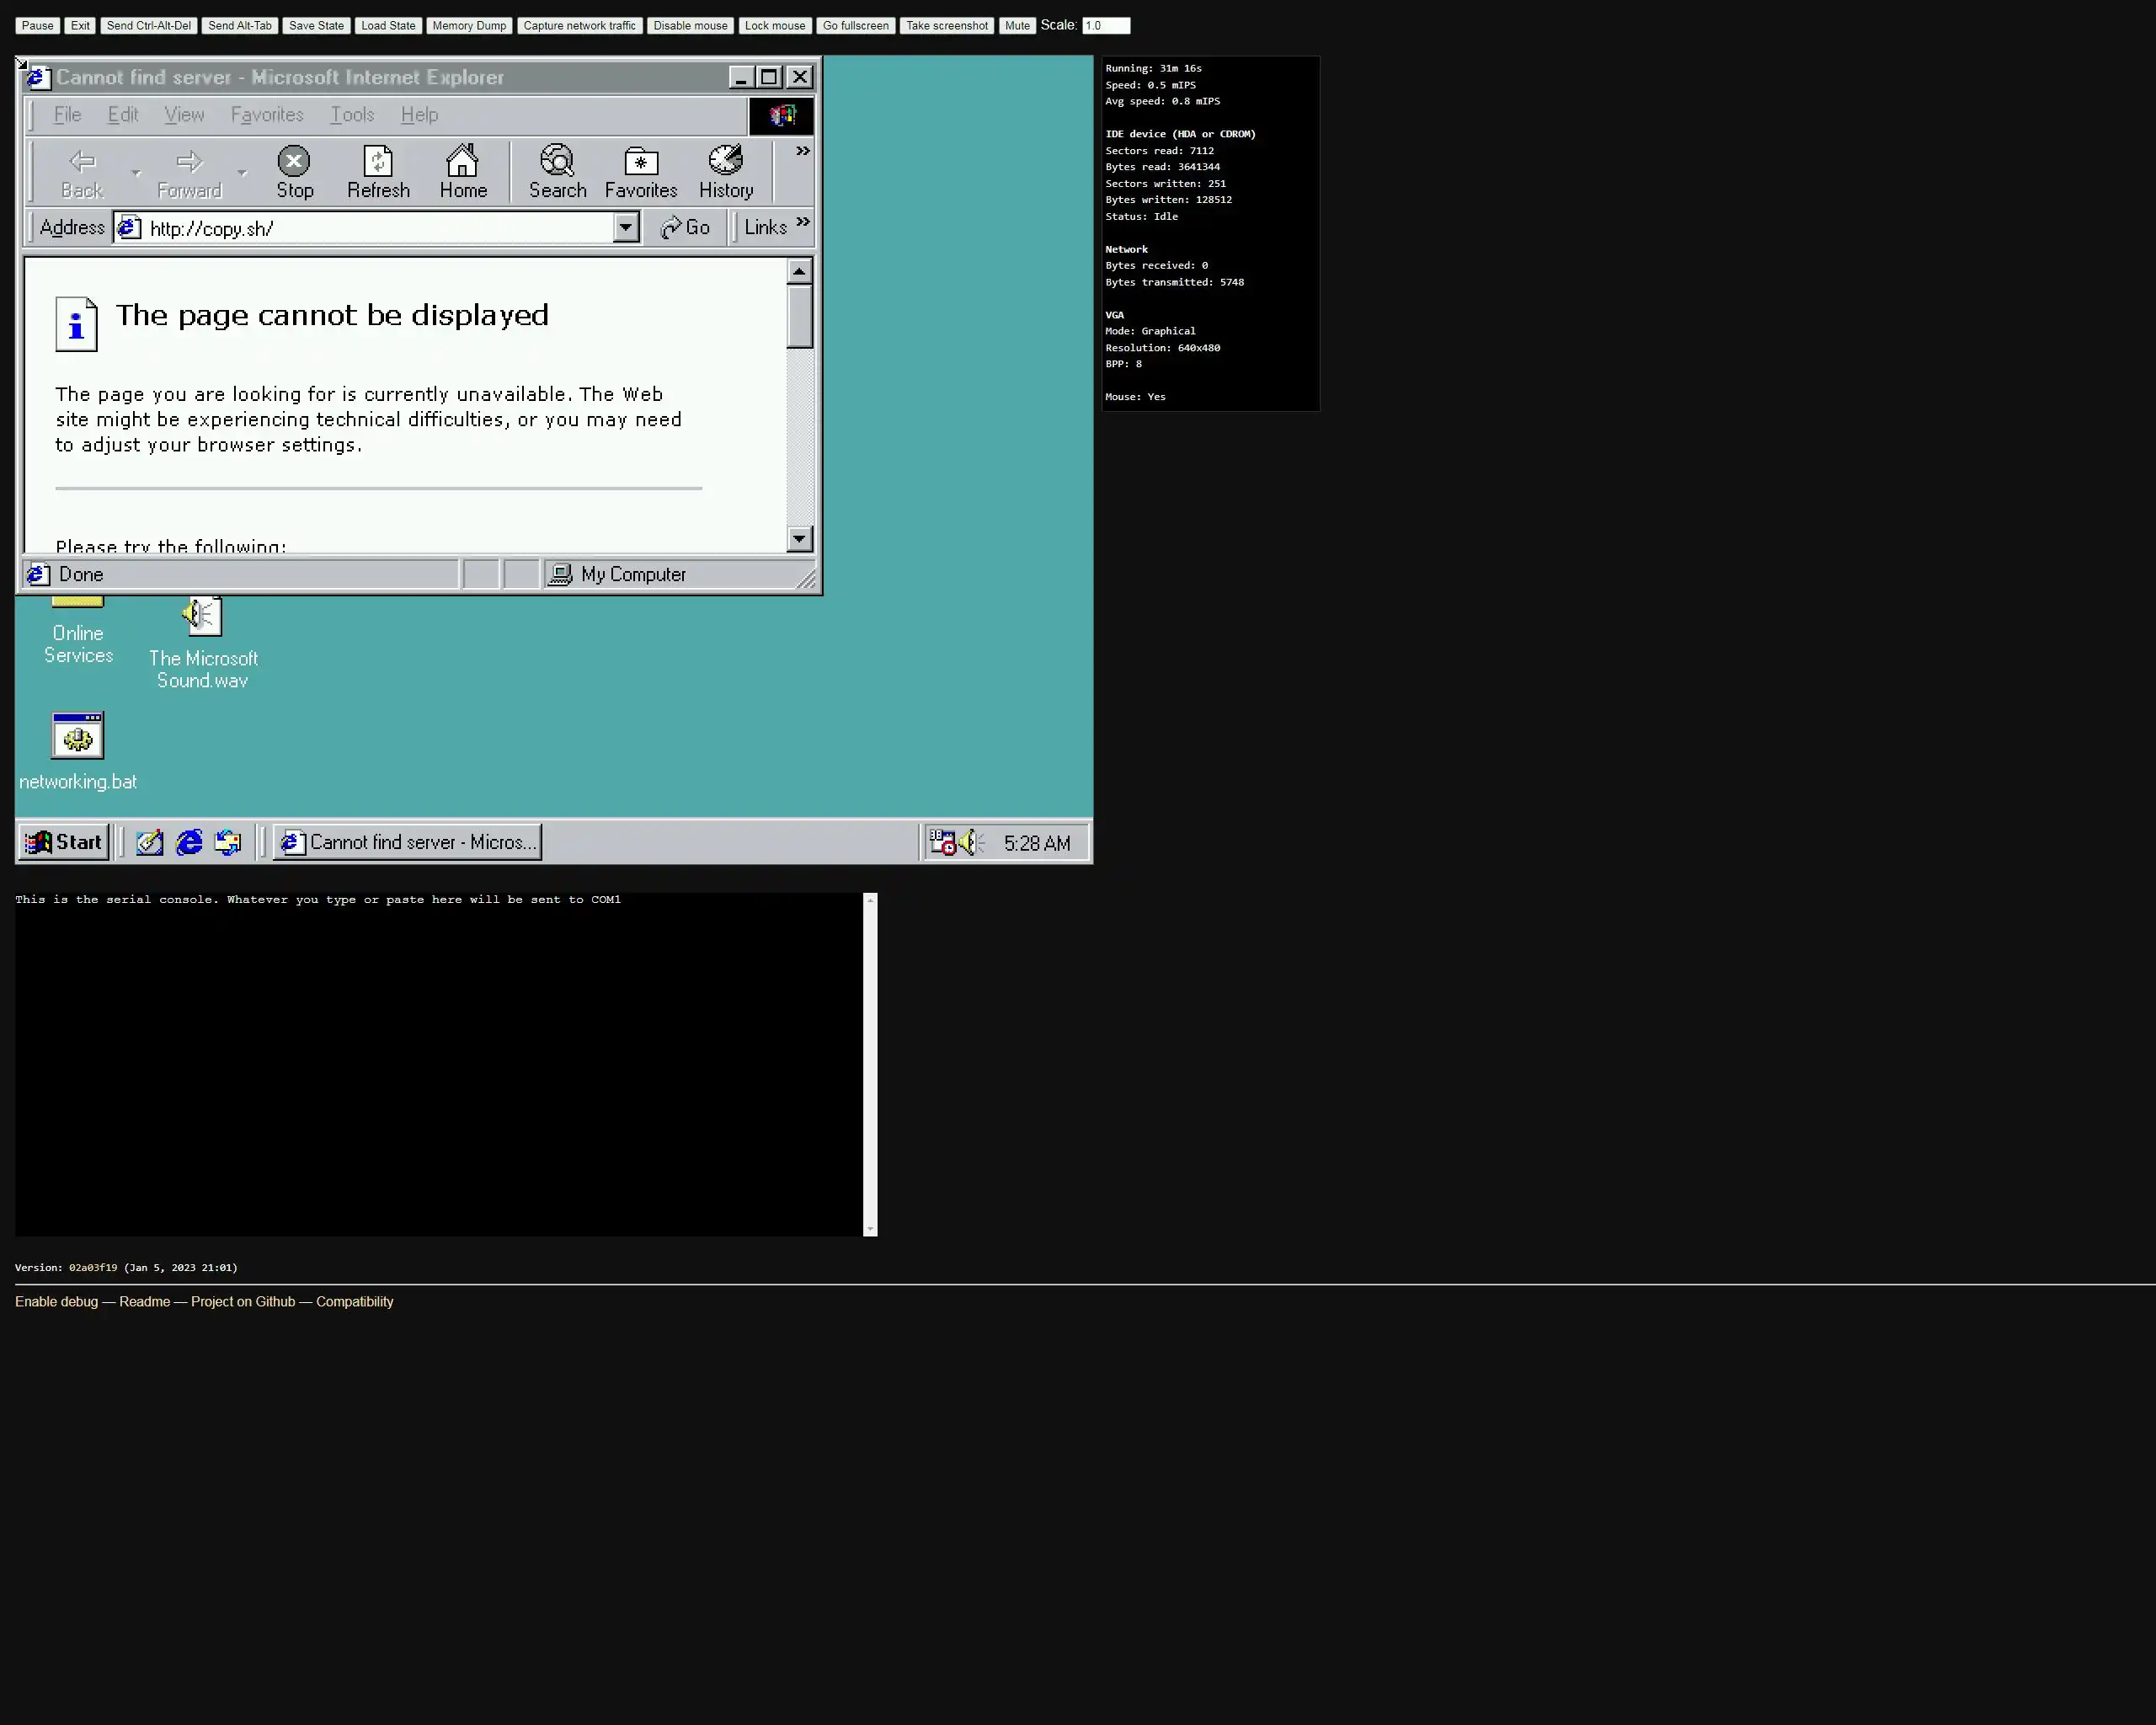Launch Internet Explorer from quick launch
The width and height of the screenshot is (2156, 1725).
189,842
